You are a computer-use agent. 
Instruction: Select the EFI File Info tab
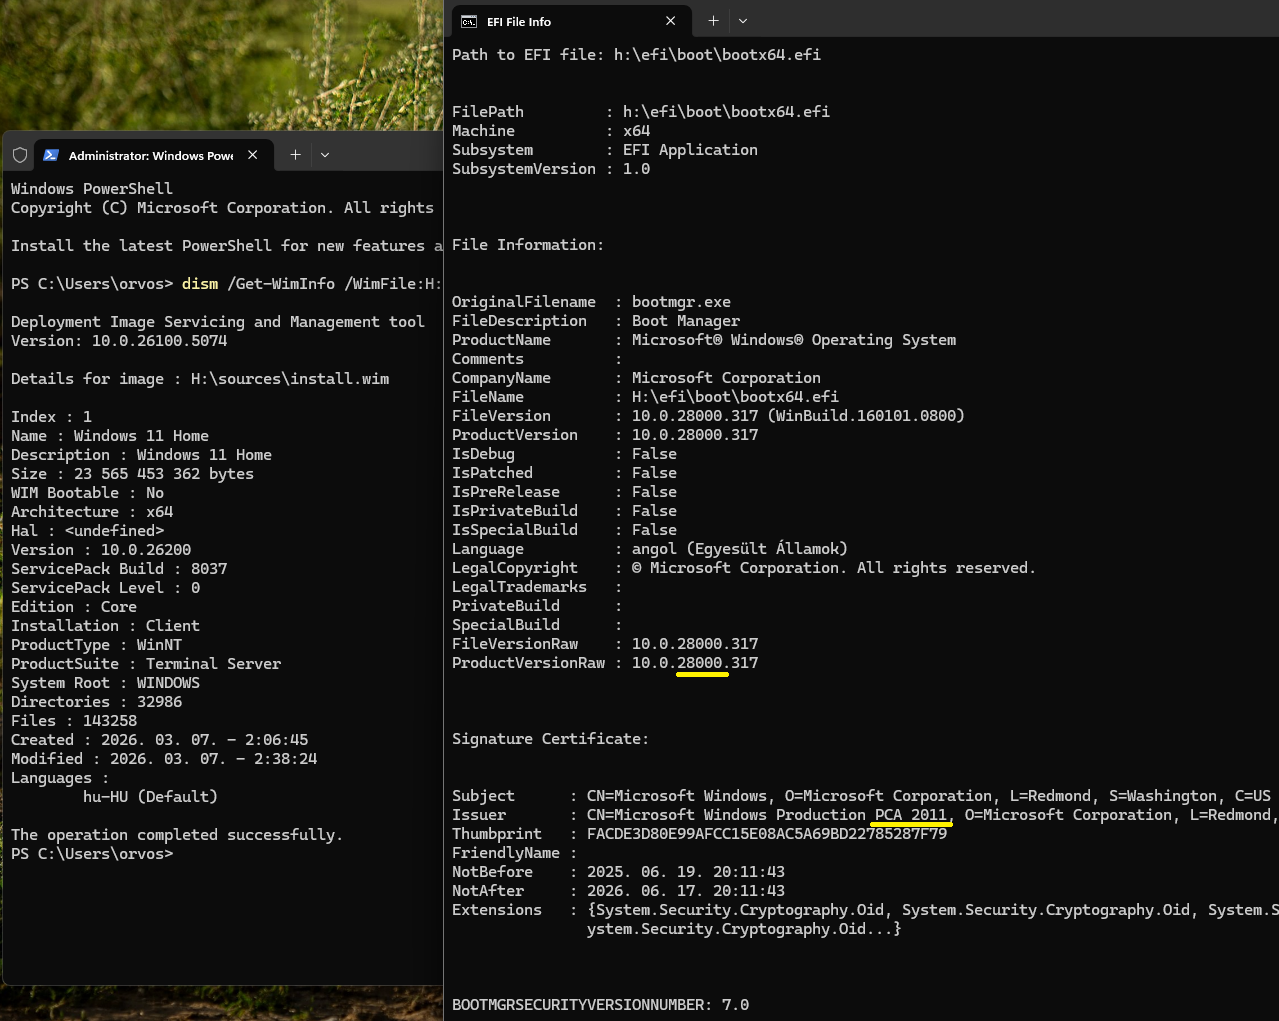[571, 21]
